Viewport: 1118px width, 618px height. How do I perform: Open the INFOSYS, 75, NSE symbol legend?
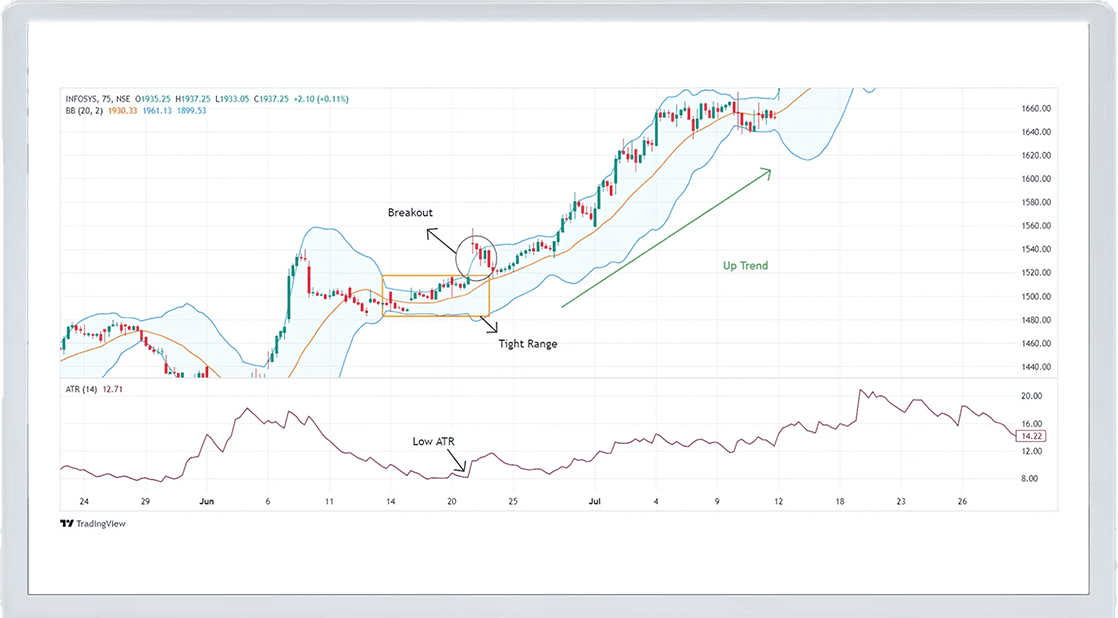tap(96, 99)
